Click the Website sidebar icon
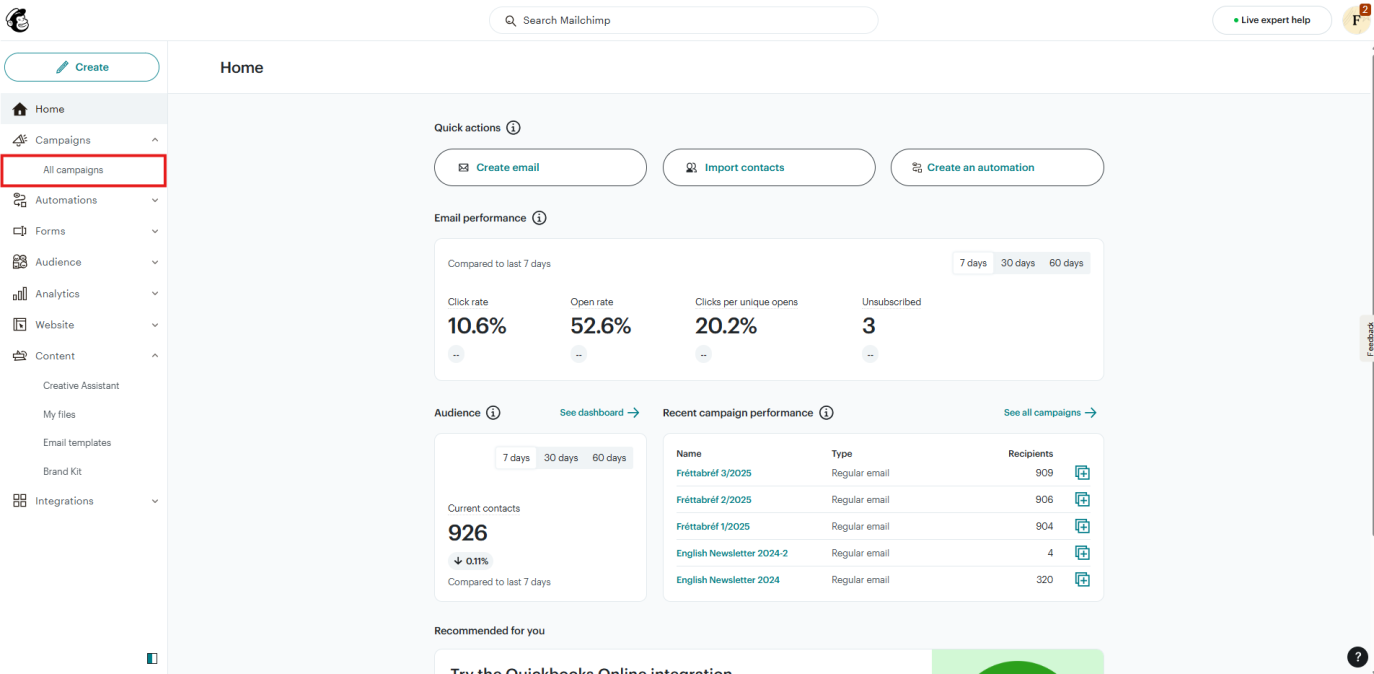Screen dimensions: 1374x674 click(20, 325)
